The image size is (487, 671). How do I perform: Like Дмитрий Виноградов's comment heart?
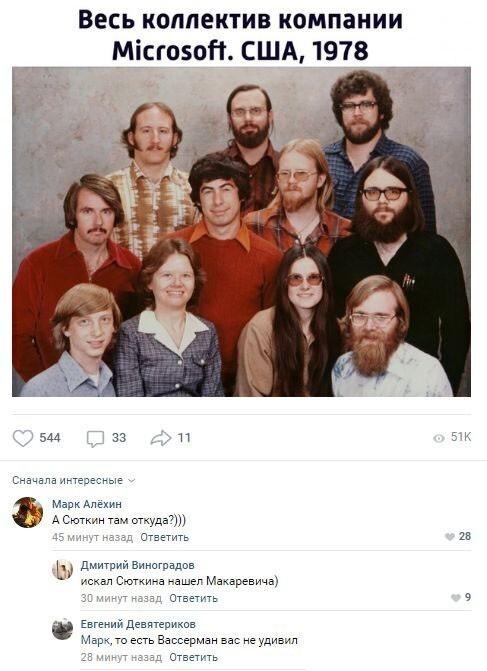456,598
